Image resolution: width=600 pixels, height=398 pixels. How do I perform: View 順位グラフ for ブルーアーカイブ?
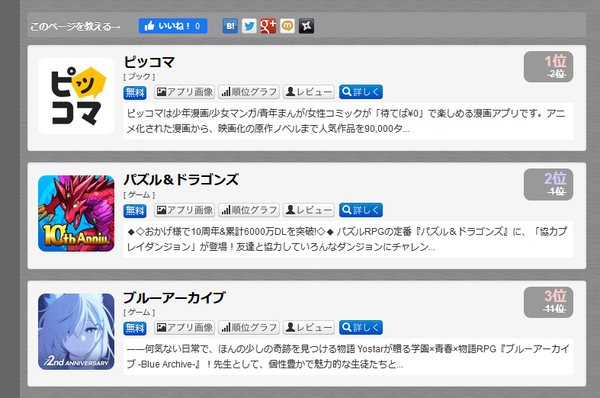point(249,328)
